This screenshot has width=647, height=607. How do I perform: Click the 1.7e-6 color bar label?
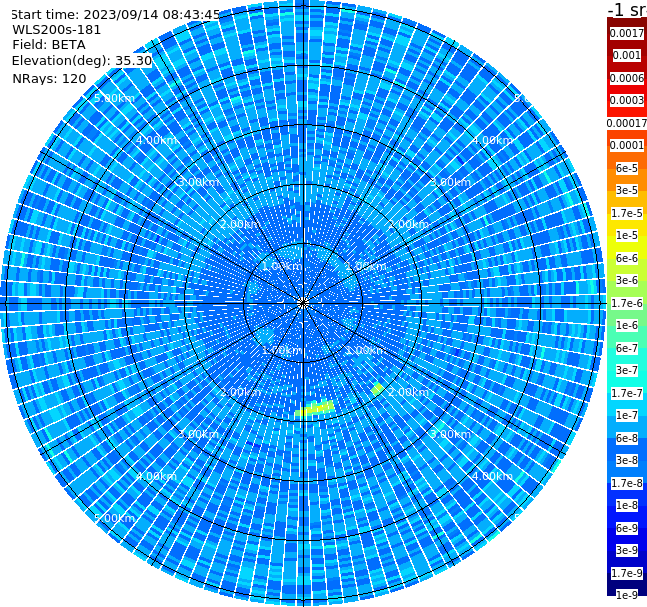[x=627, y=303]
